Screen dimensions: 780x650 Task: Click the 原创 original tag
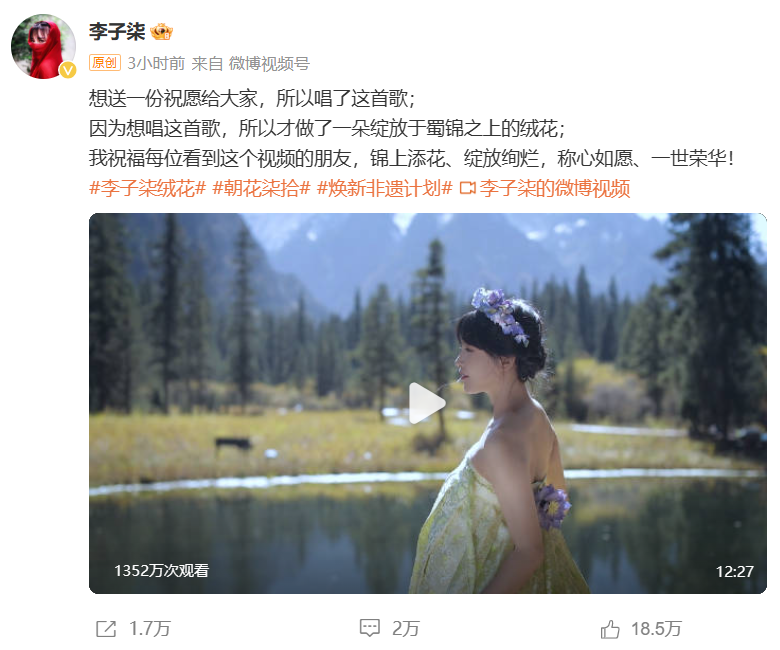click(x=104, y=63)
